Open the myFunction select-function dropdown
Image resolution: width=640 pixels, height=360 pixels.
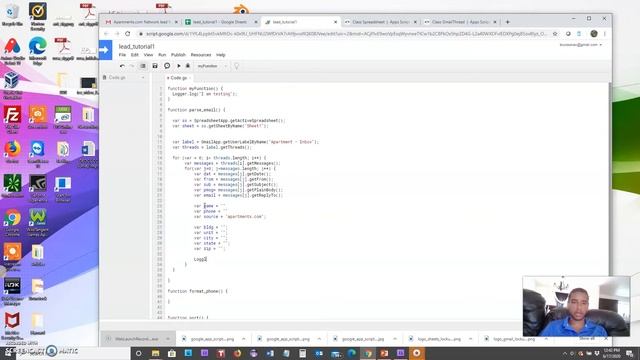click(212, 66)
